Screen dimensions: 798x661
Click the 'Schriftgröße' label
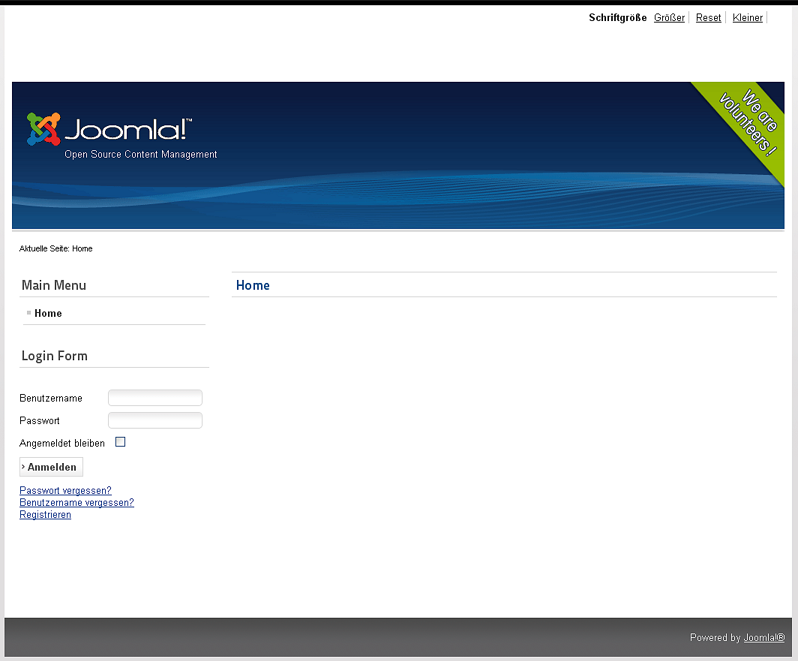pyautogui.click(x=617, y=18)
